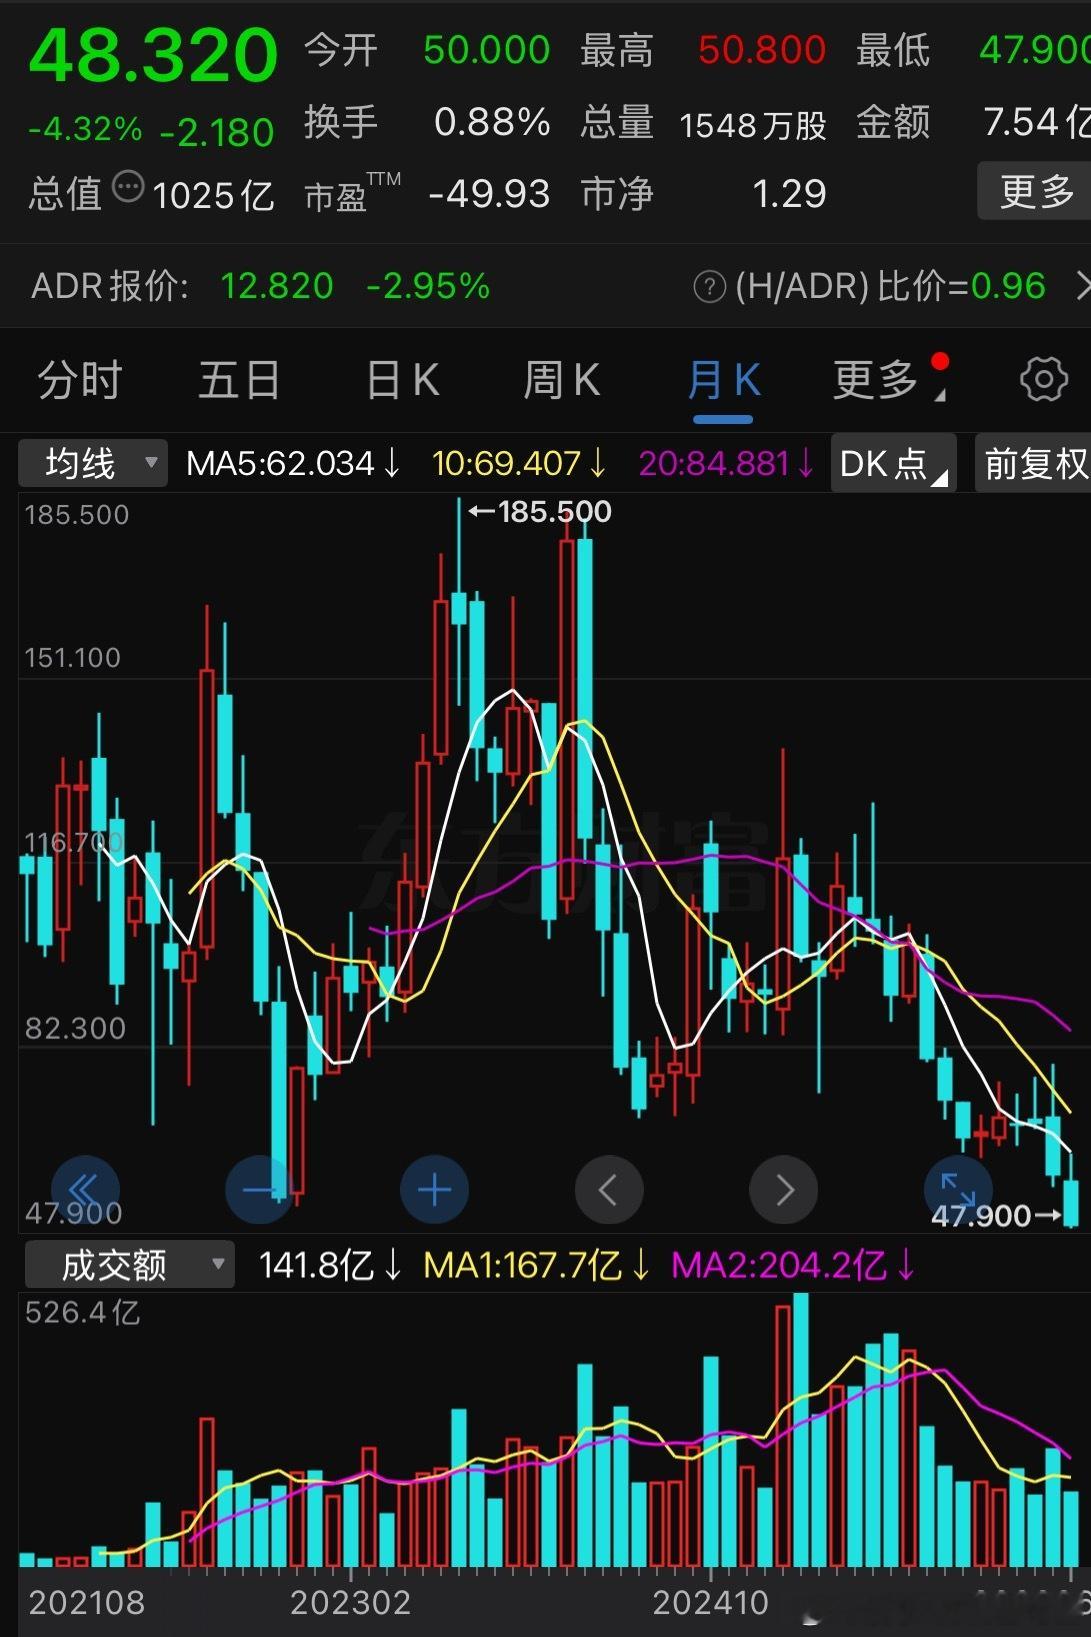Tap the MA1:167.7亿 volume average
This screenshot has height=1637, width=1091.
coord(536,1266)
